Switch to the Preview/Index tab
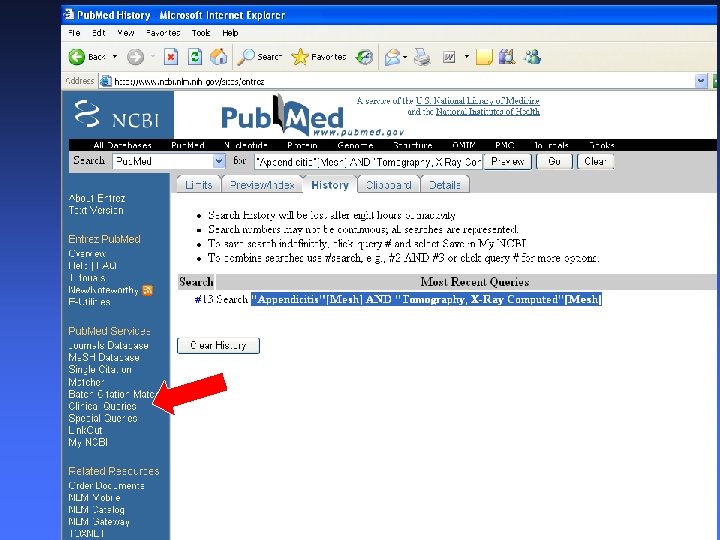 [x=262, y=185]
